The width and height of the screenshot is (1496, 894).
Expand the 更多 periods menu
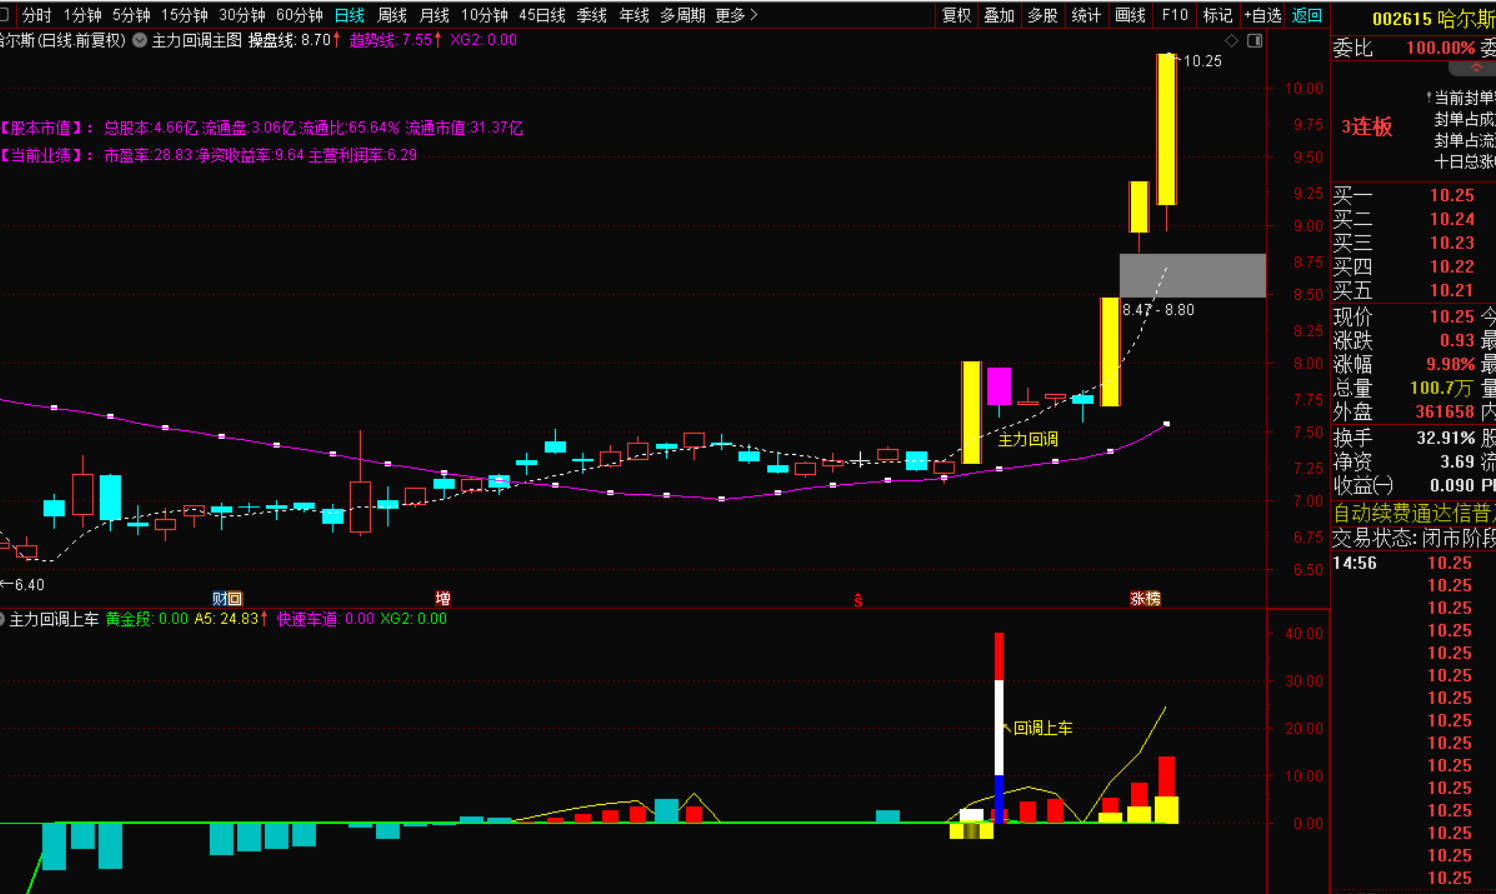(x=736, y=15)
